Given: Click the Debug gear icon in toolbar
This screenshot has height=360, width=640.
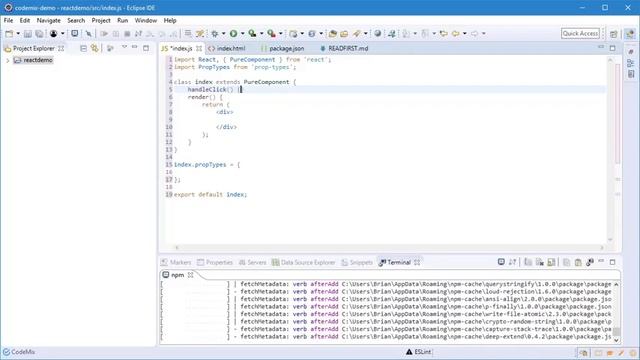Looking at the screenshot, I should click(x=215, y=33).
